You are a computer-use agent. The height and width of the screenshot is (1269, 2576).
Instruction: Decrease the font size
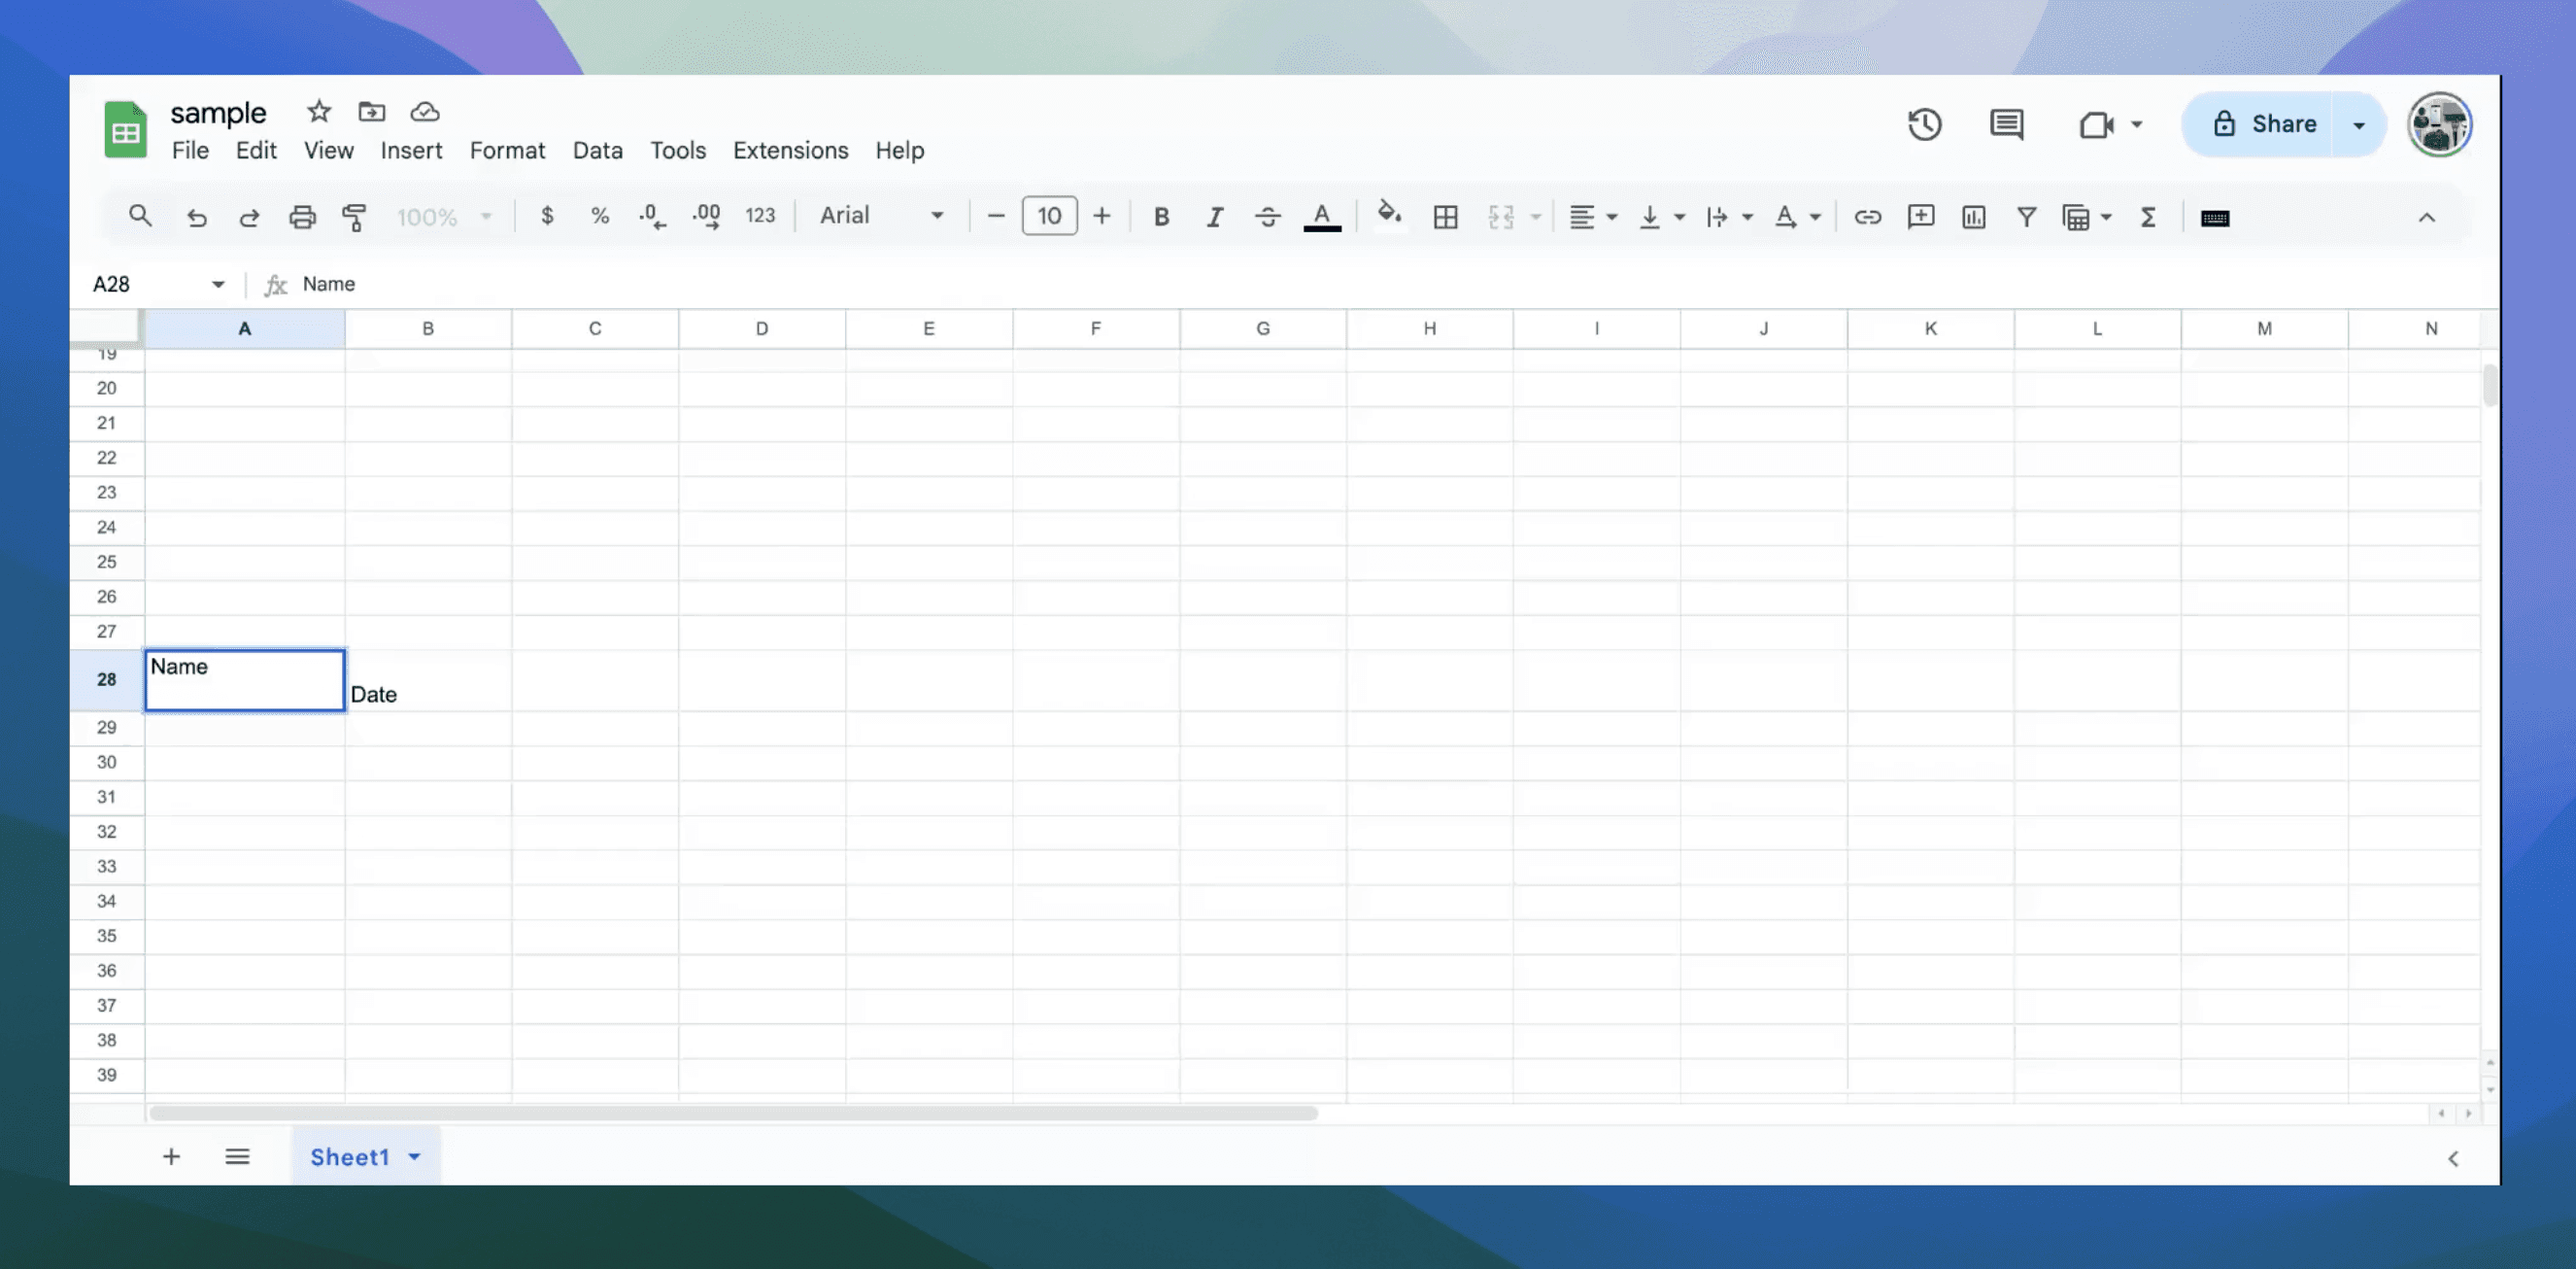pos(995,216)
